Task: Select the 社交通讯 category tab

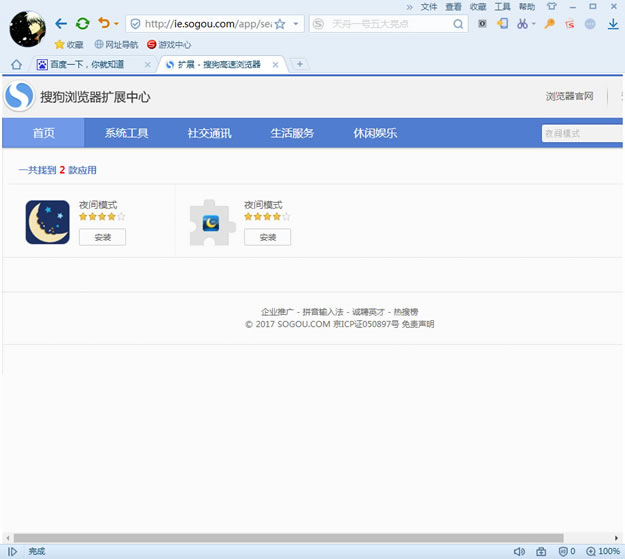Action: (x=209, y=133)
